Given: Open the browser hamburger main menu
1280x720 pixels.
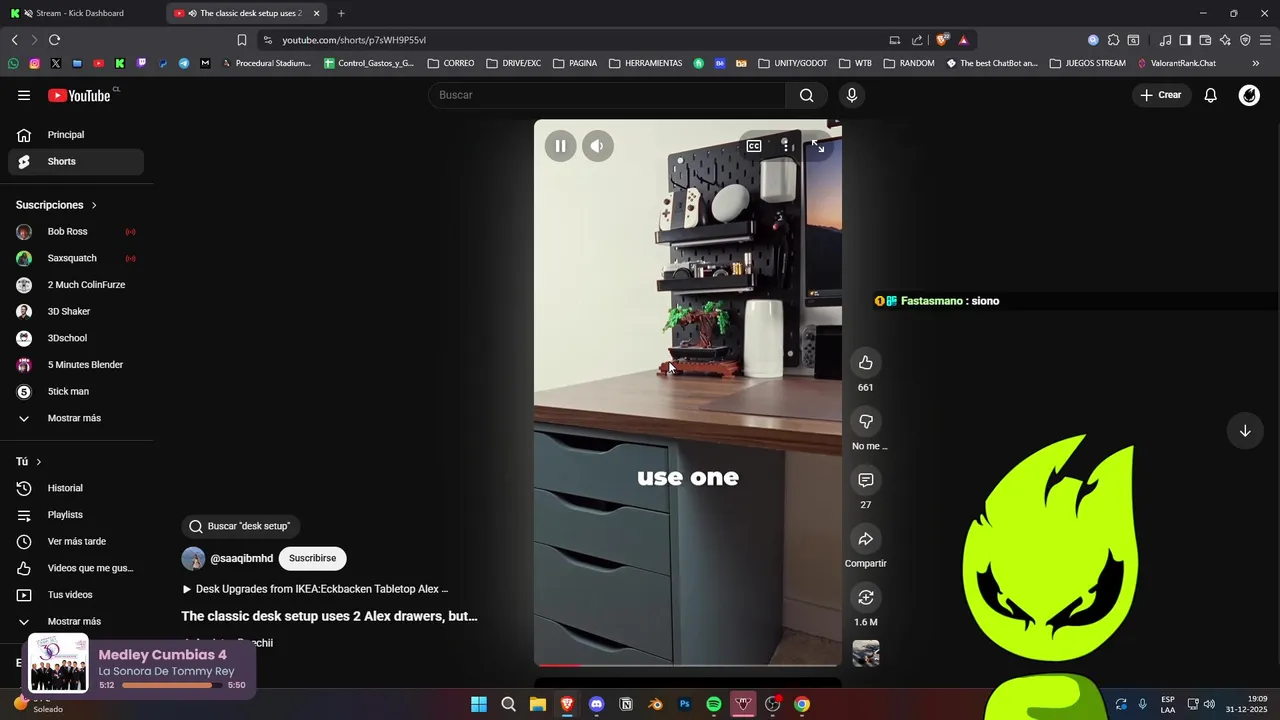Looking at the screenshot, I should [x=1265, y=40].
